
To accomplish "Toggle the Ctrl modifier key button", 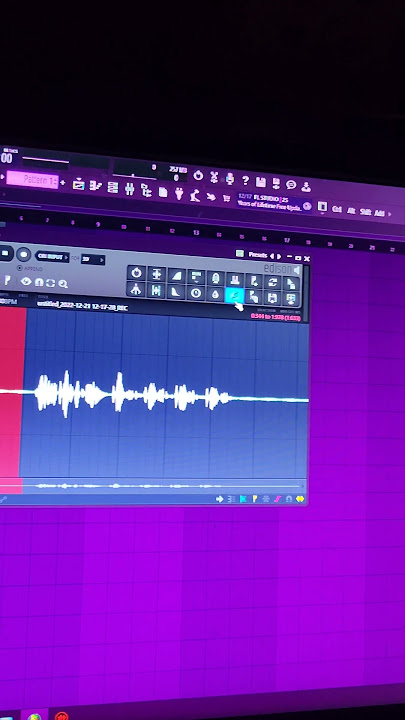I will 337,209.
